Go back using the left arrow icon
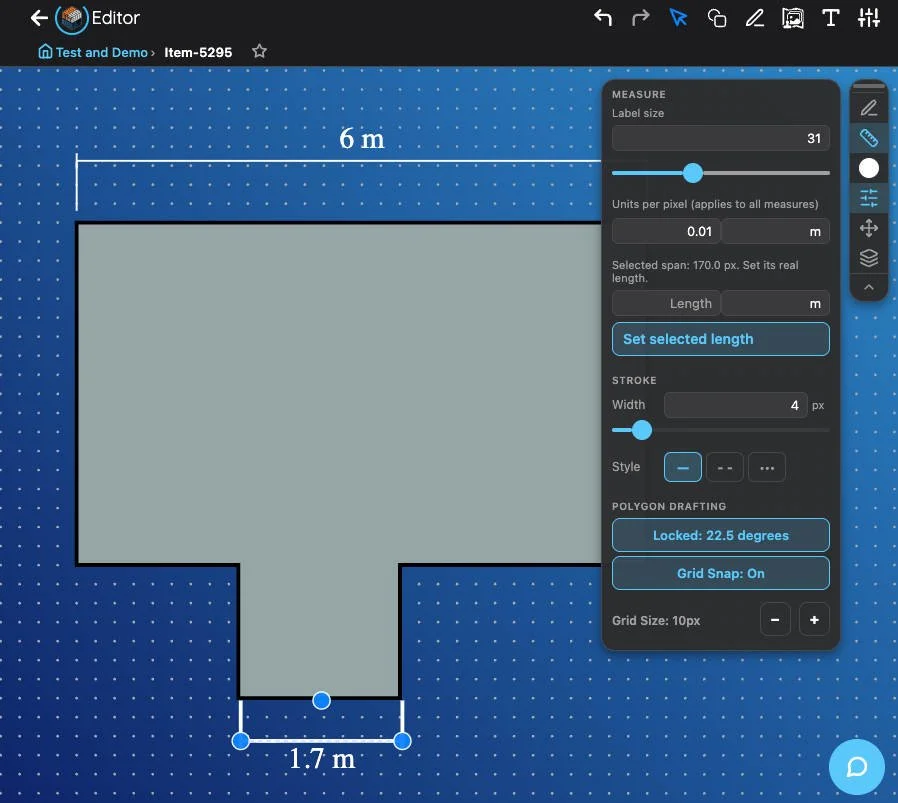This screenshot has width=898, height=803. pyautogui.click(x=39, y=18)
